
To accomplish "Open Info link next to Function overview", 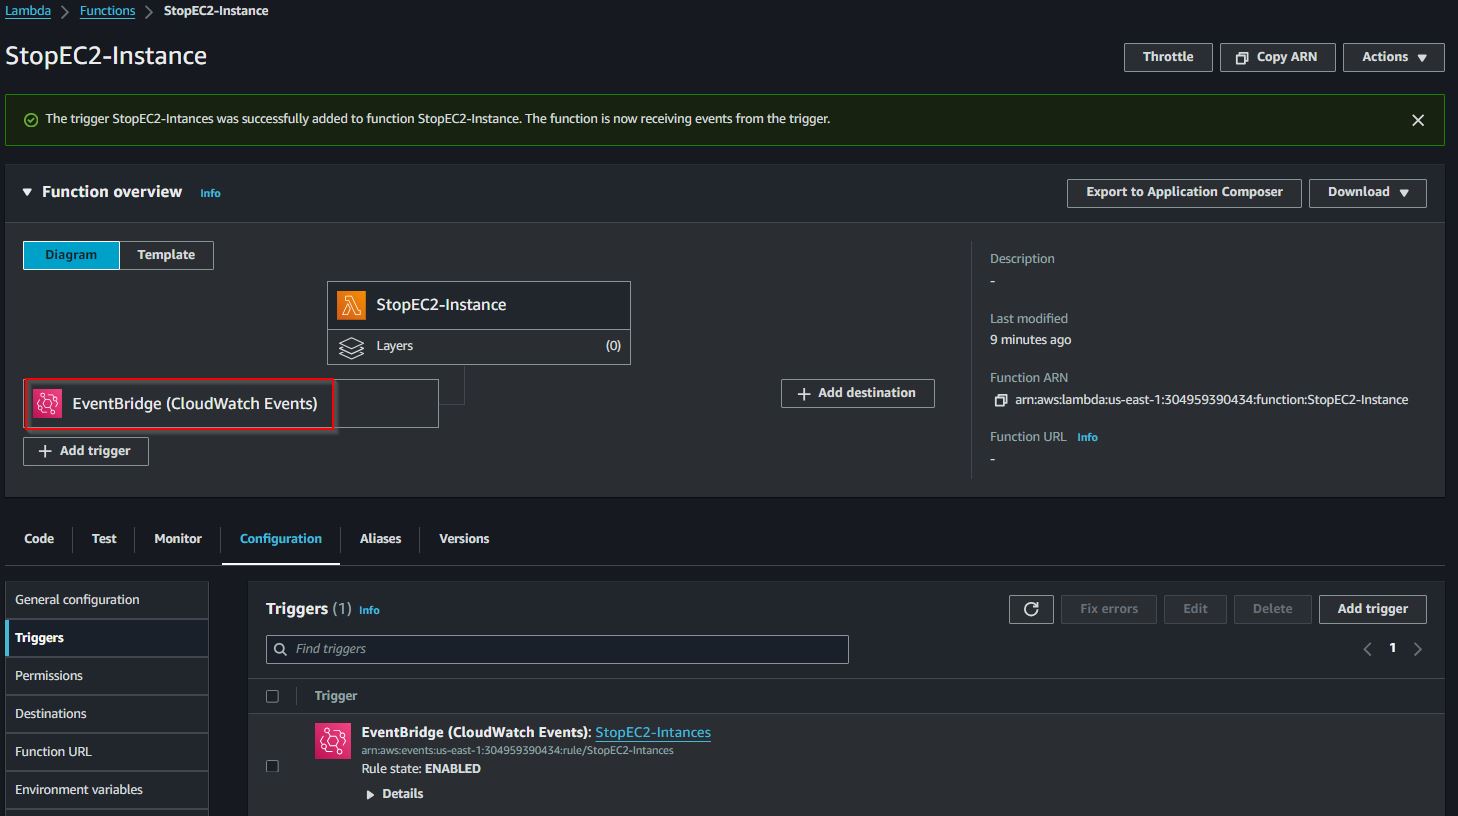I will point(210,193).
